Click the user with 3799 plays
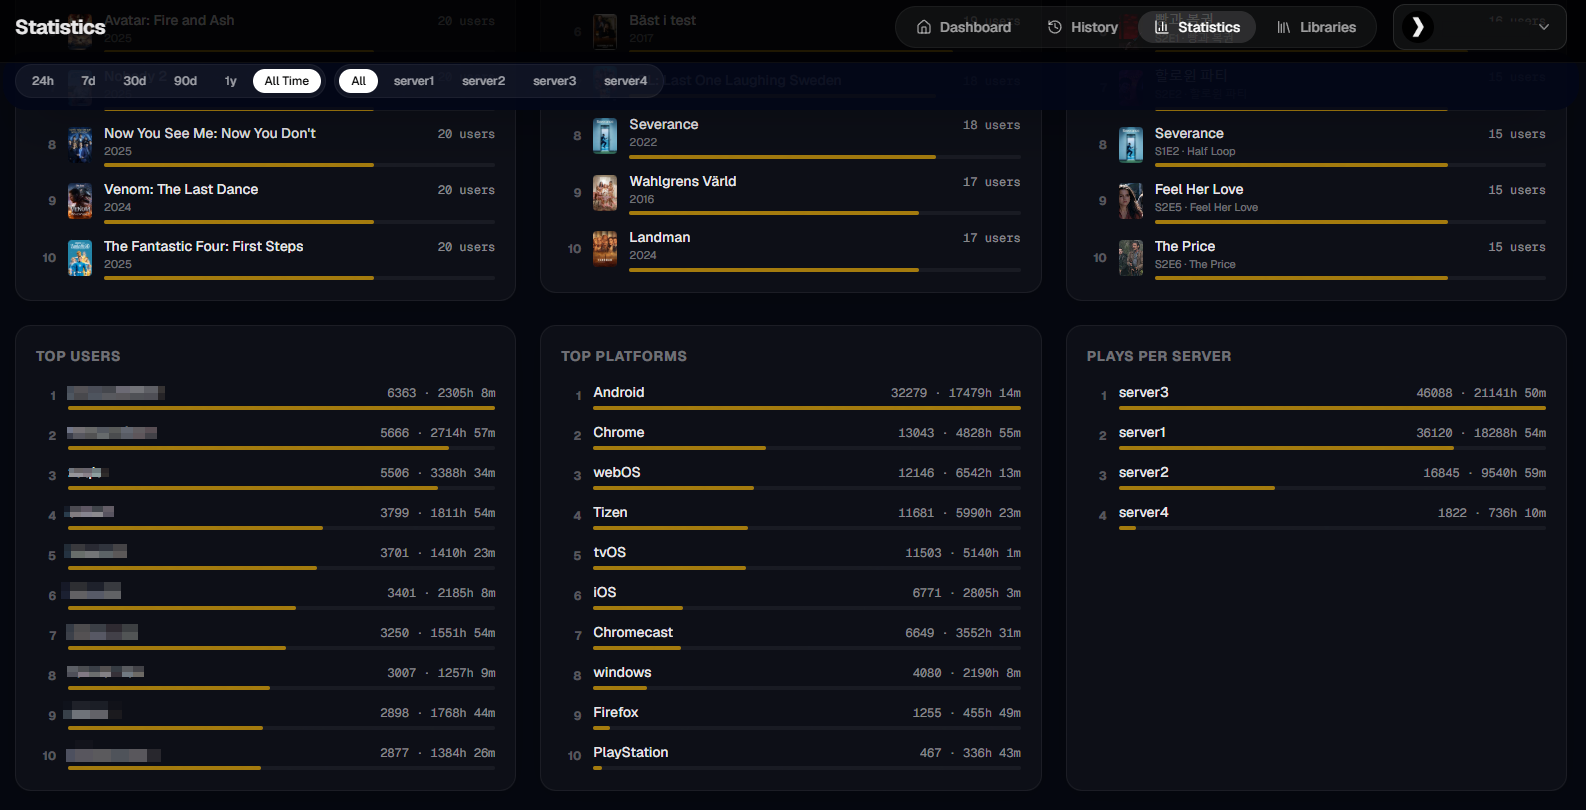The height and width of the screenshot is (810, 1586). point(266,516)
